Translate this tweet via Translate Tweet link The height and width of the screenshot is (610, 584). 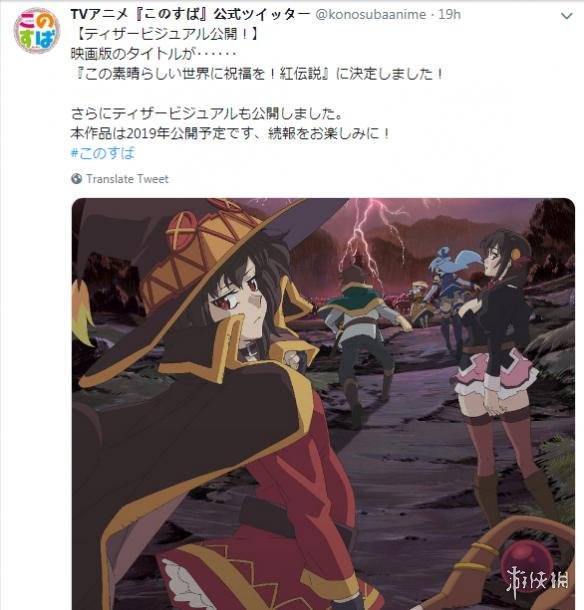point(127,179)
